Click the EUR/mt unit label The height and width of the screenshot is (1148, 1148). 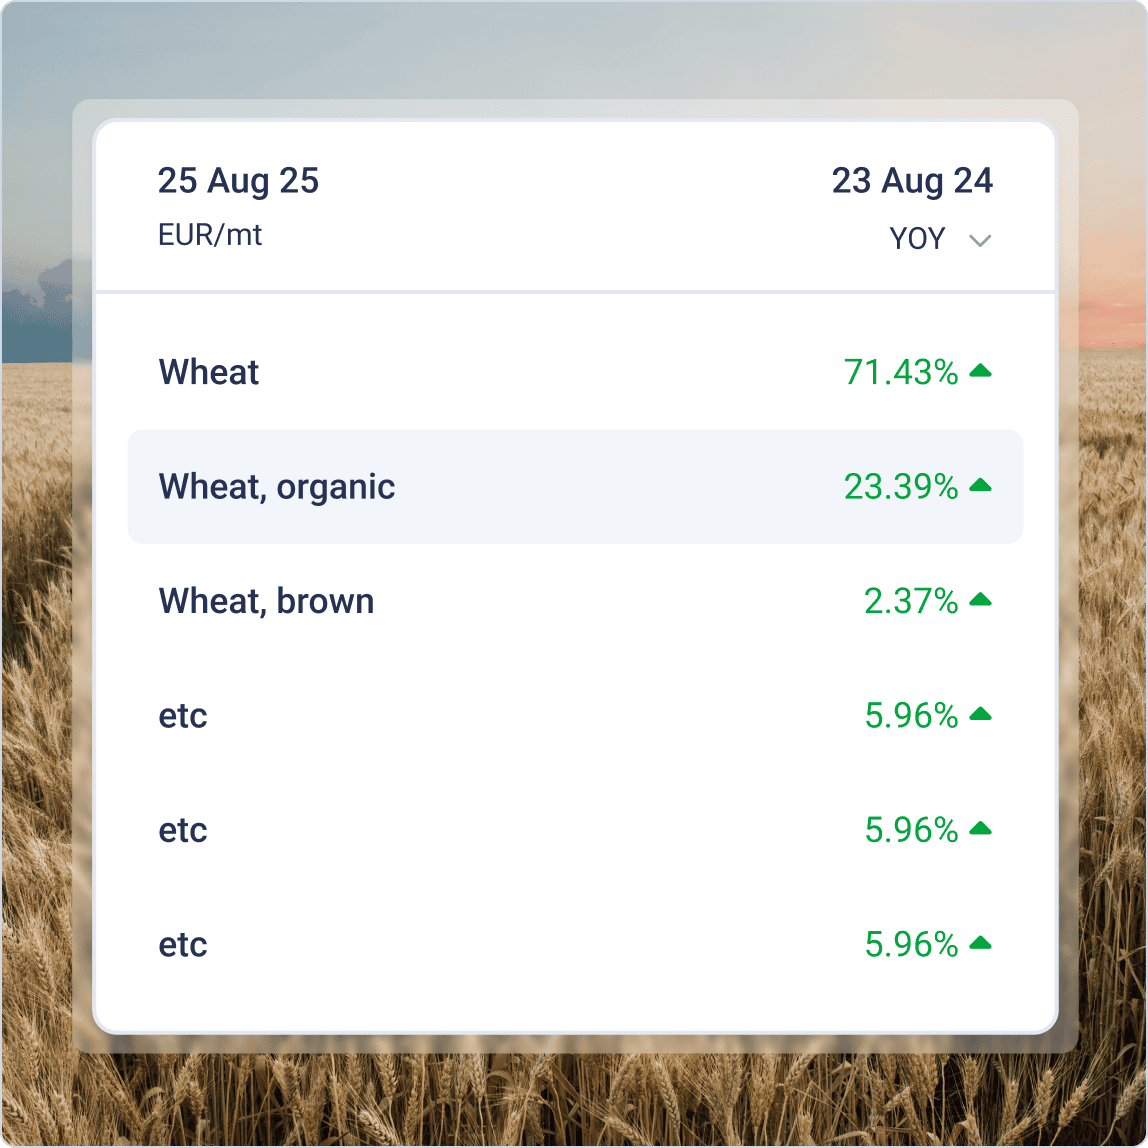click(210, 235)
